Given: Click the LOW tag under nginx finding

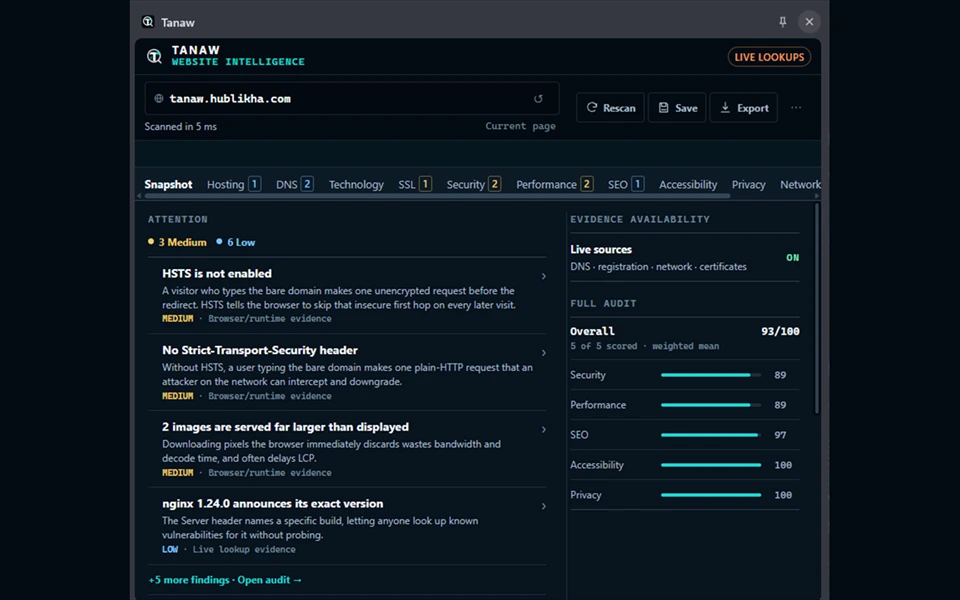Looking at the screenshot, I should coord(170,549).
